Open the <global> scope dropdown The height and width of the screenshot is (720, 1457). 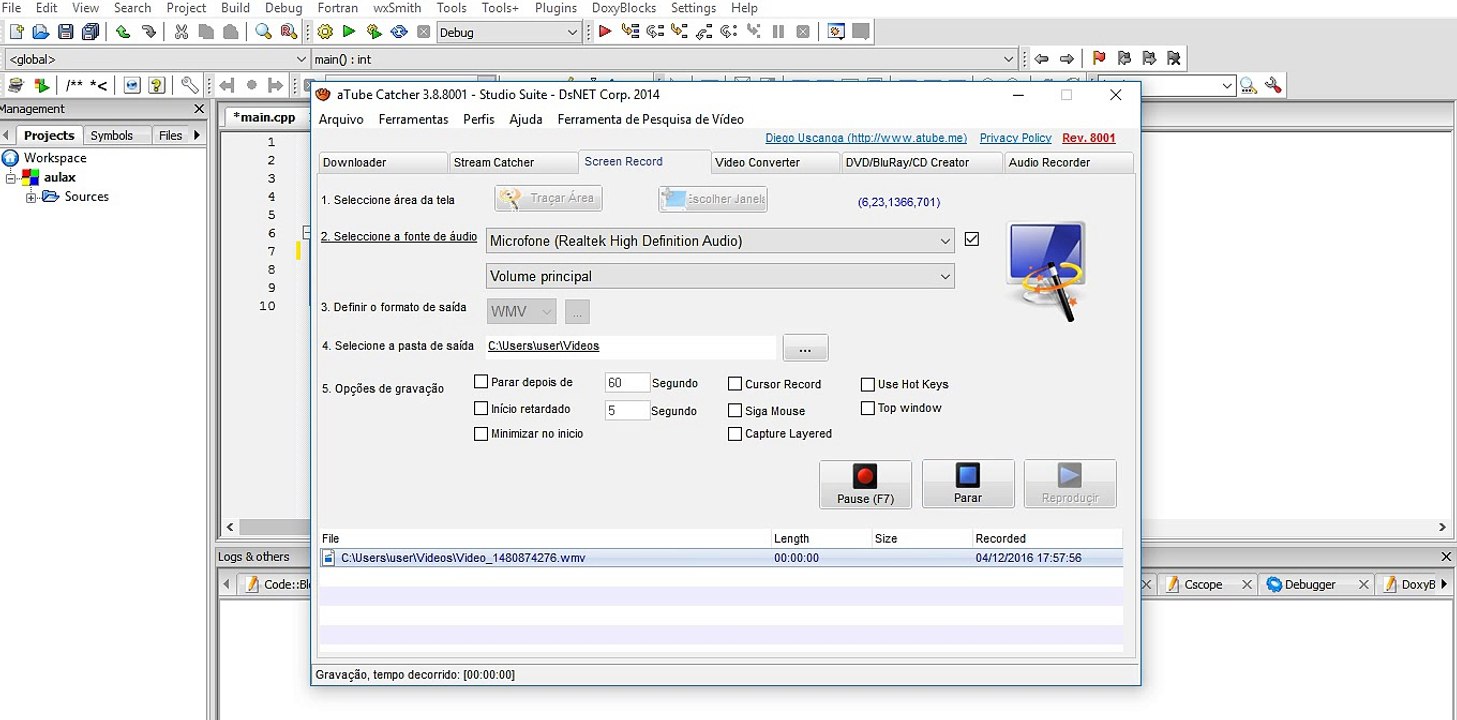[157, 59]
